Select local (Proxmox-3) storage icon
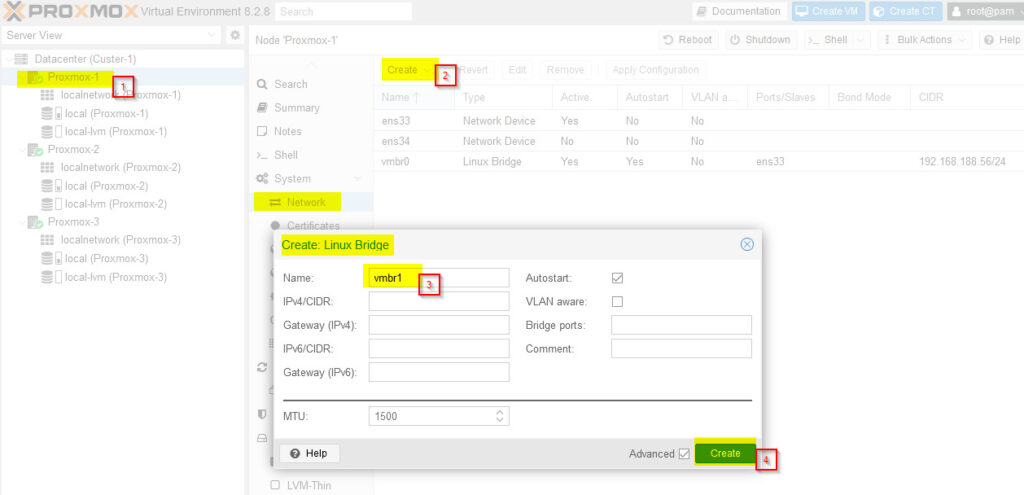1024x495 pixels. pyautogui.click(x=51, y=259)
